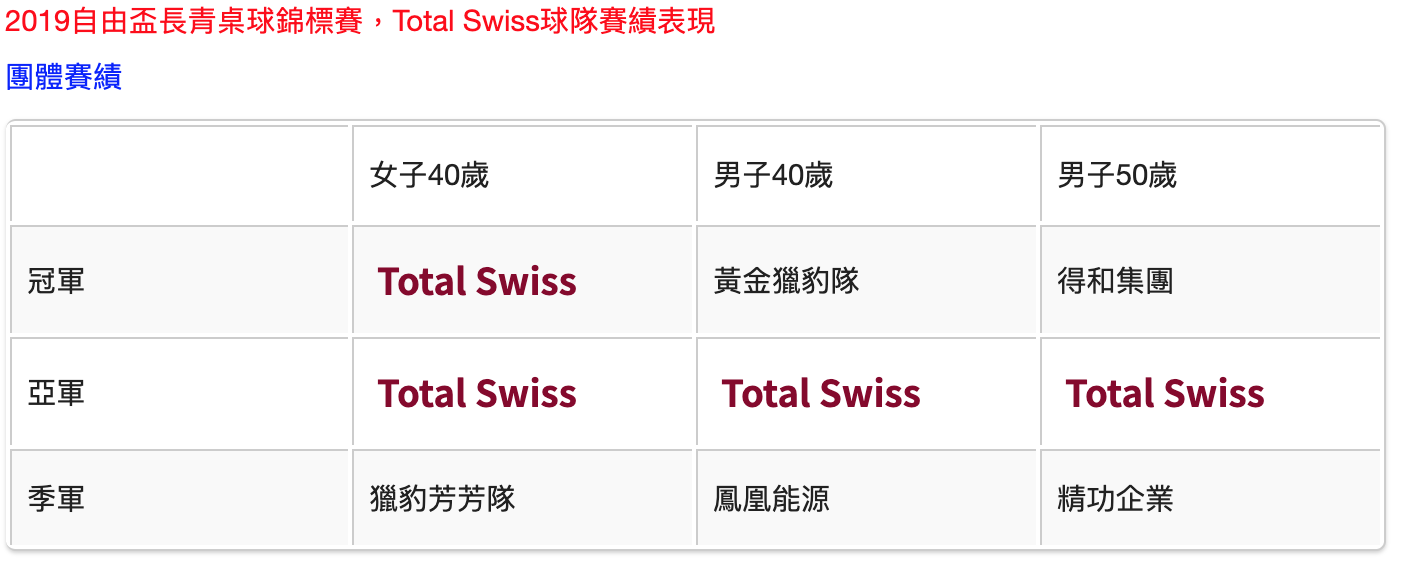This screenshot has width=1402, height=562.
Task: Click Total Swiss球隊賽績表現 in the red heading
Action: [554, 22]
